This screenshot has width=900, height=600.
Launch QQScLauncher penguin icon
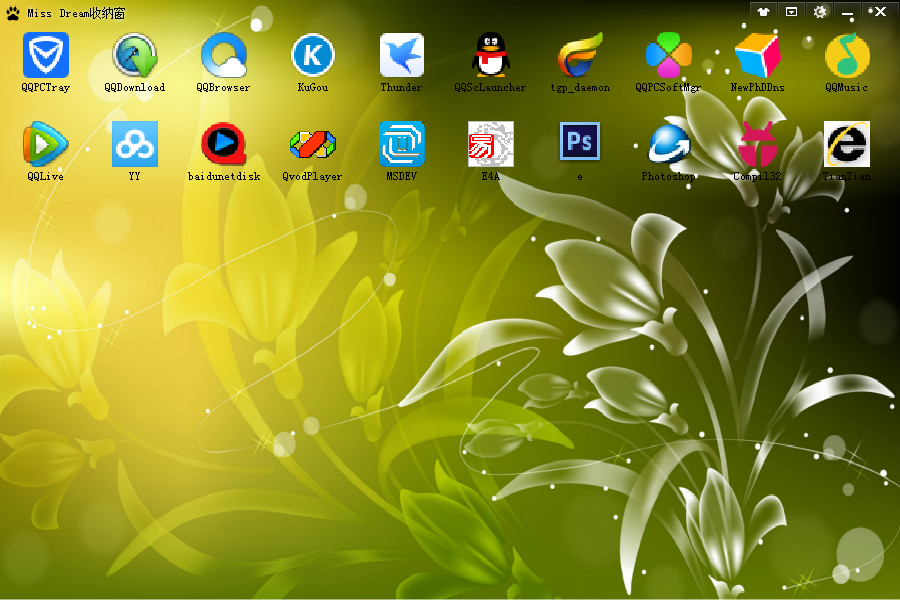click(491, 55)
